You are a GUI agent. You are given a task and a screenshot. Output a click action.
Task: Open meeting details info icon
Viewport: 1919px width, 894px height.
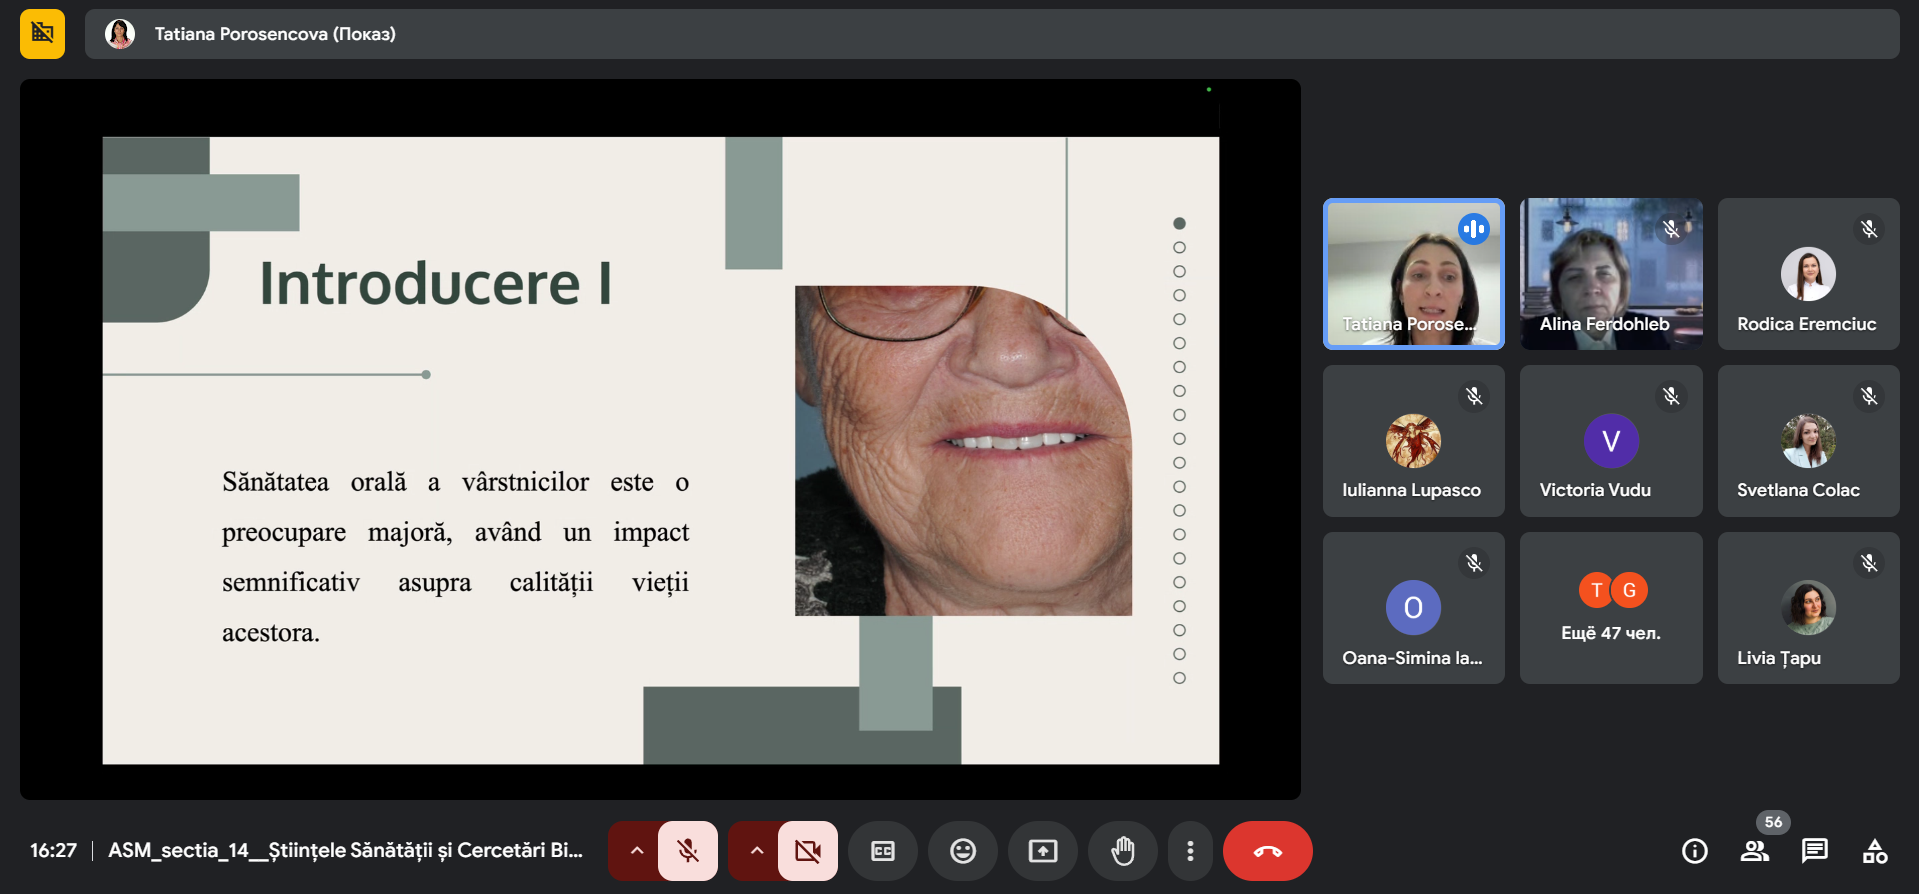[x=1695, y=851]
